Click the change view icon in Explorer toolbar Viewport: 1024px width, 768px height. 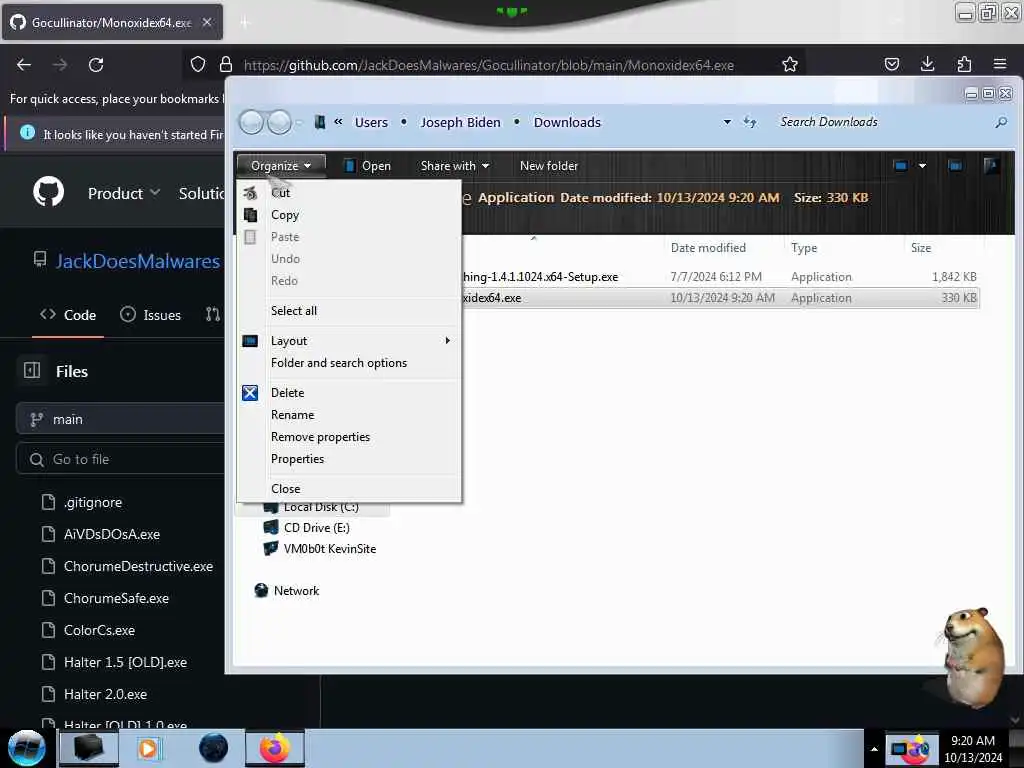pos(901,166)
